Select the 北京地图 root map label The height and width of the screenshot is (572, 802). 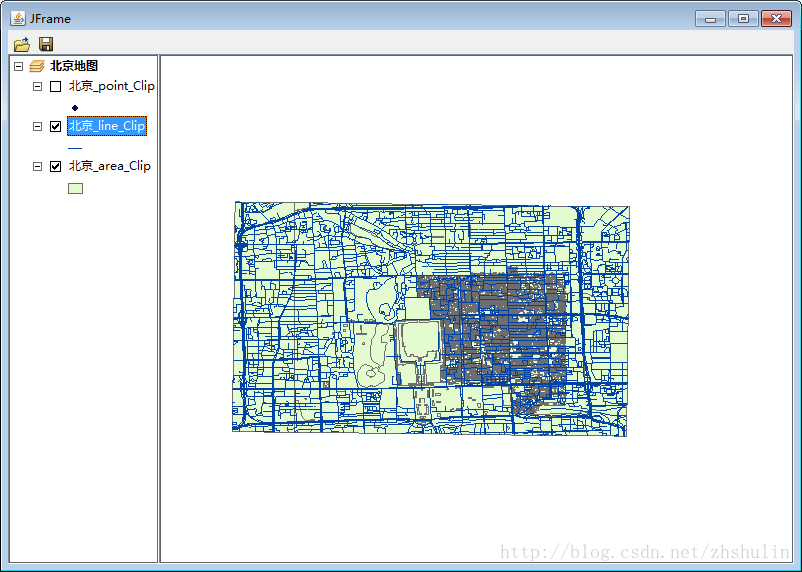point(74,66)
